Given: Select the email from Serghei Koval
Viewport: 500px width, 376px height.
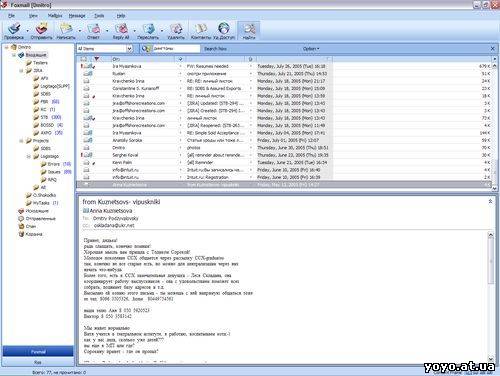Looking at the screenshot, I should (x=285, y=155).
